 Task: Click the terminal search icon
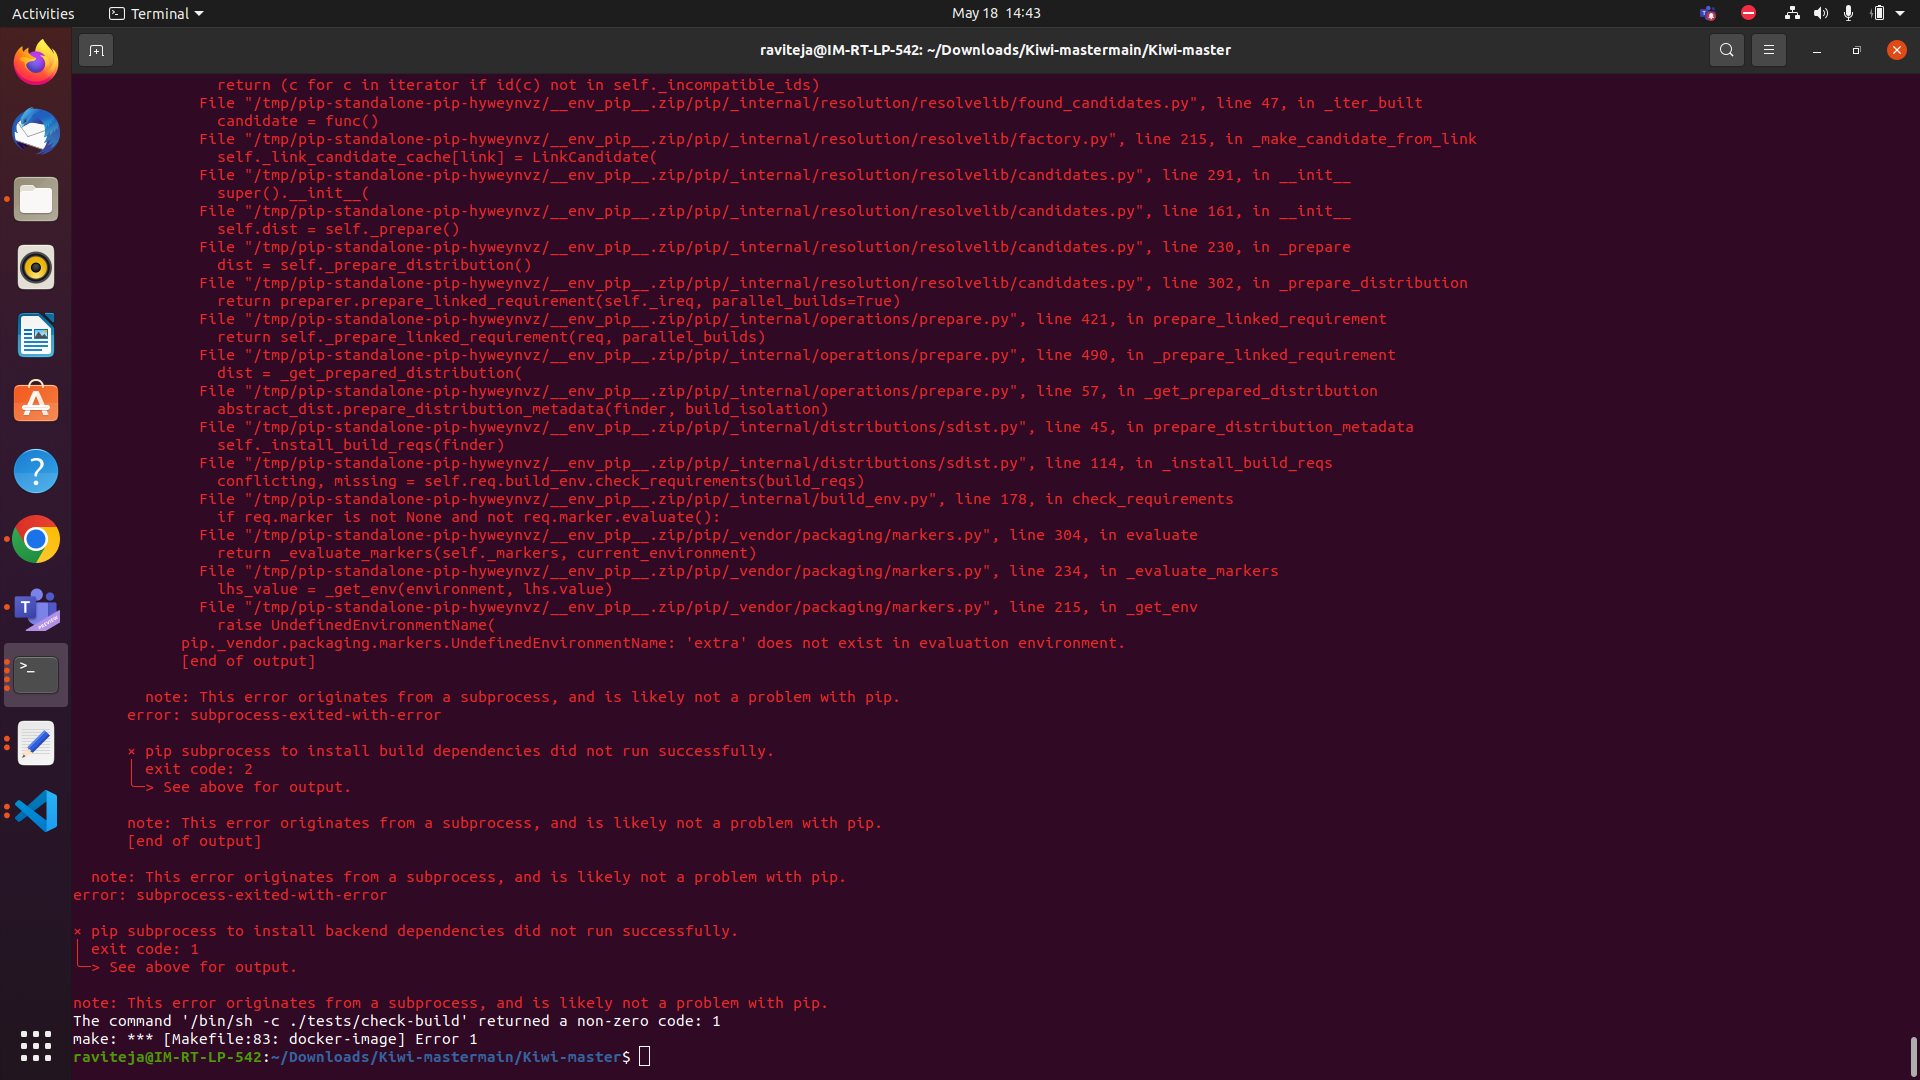(1726, 50)
